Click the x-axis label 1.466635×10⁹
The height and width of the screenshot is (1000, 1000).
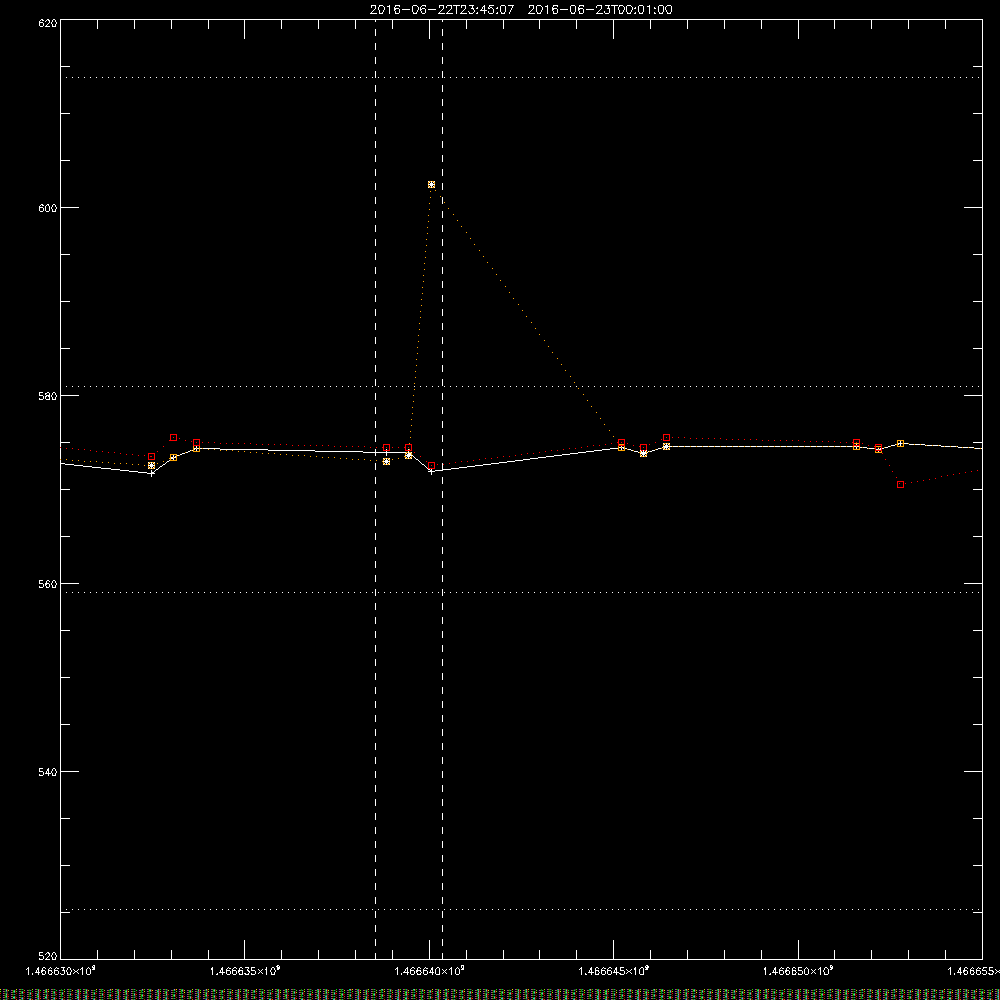pyautogui.click(x=245, y=971)
